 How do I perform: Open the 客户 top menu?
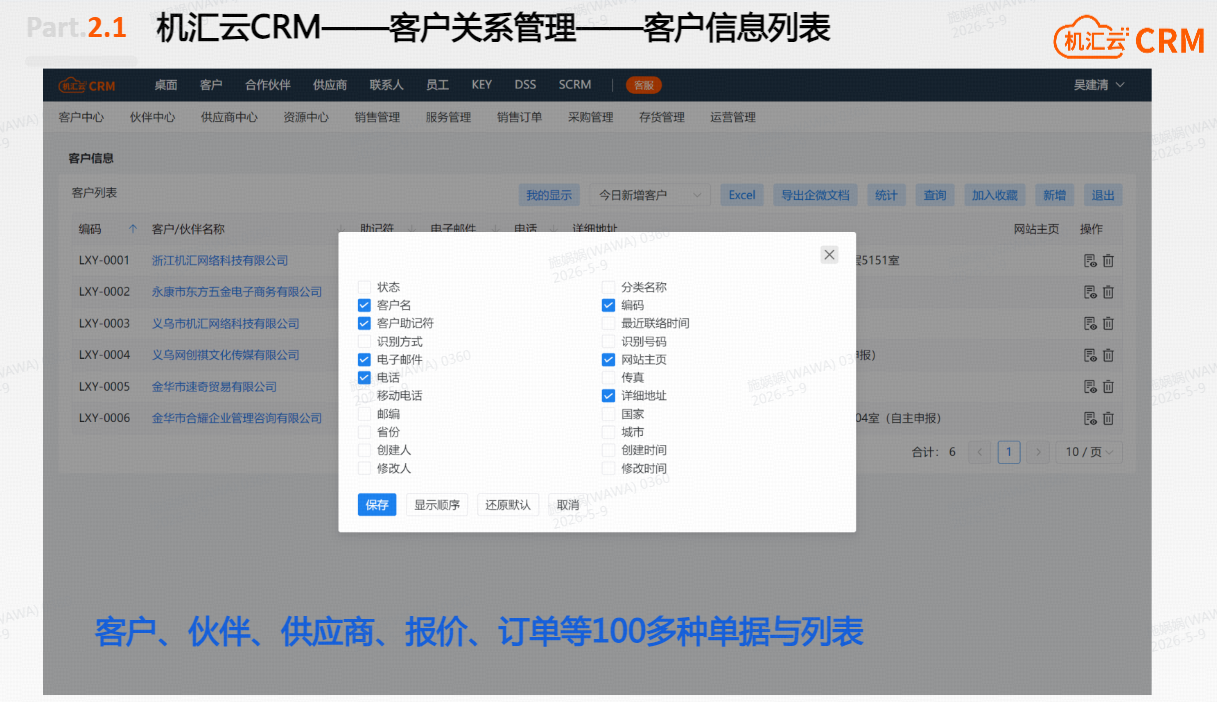click(x=211, y=85)
